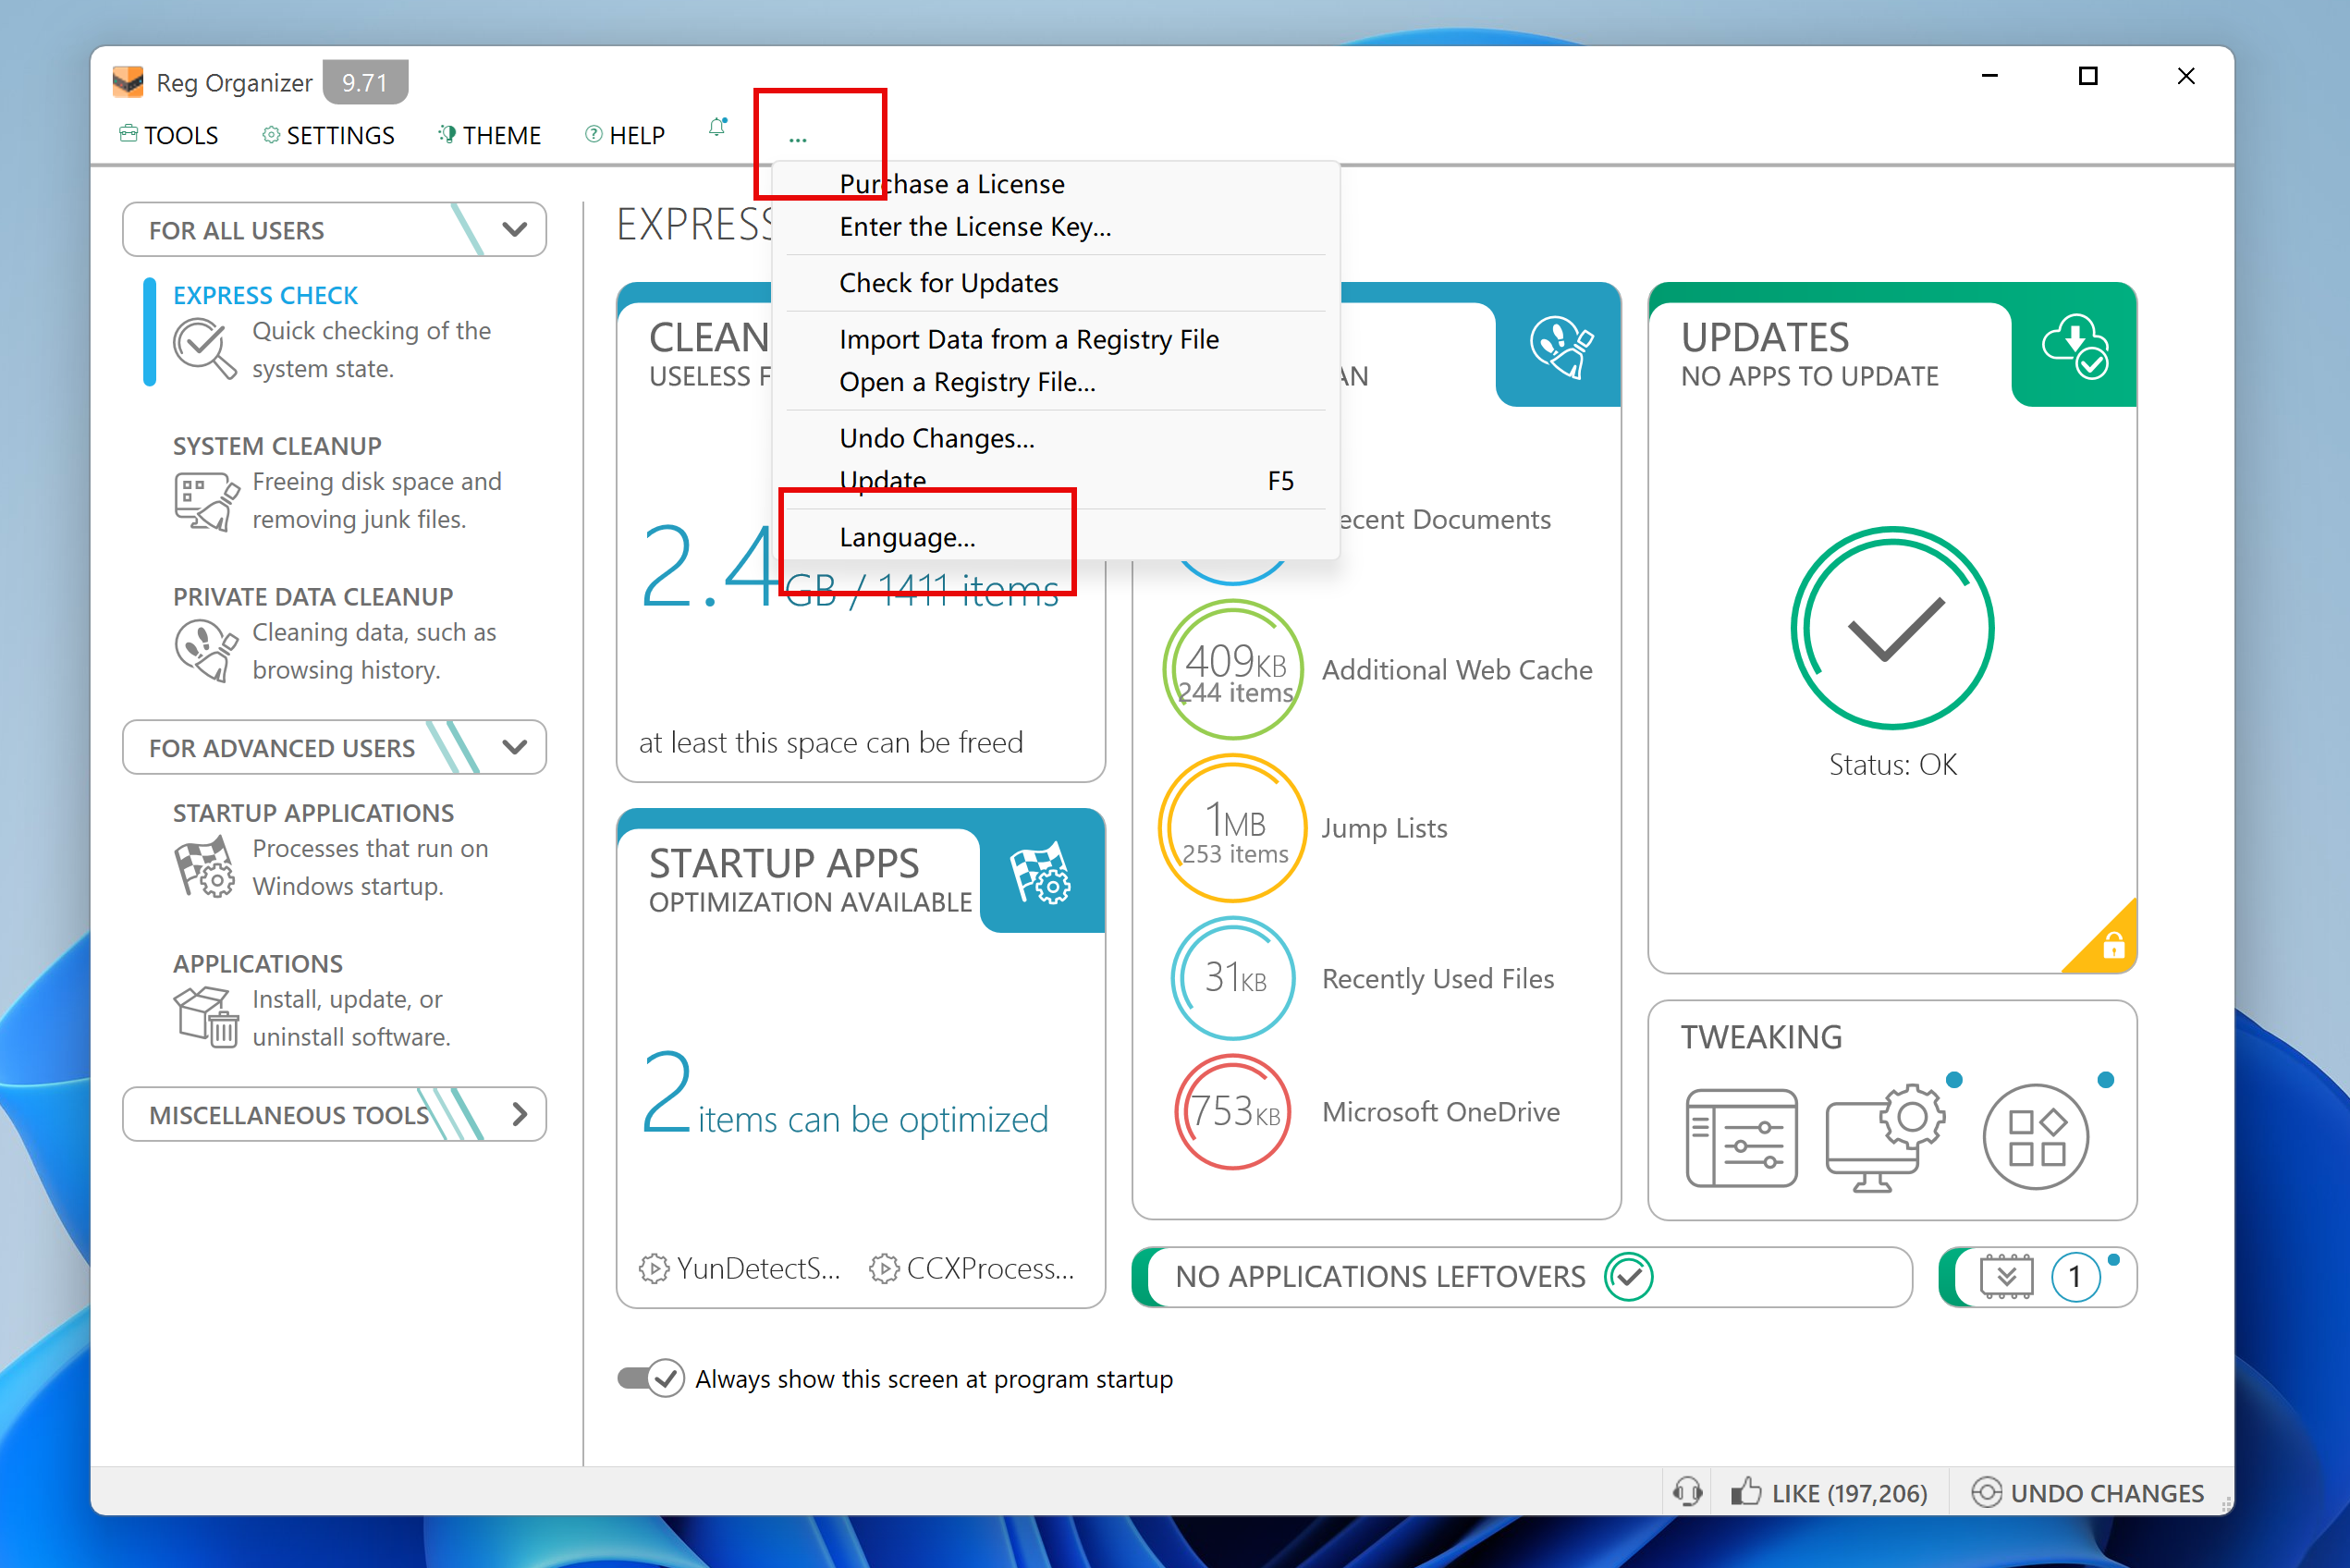This screenshot has height=1568, width=2350.
Task: Open System Cleanup in the sidebar
Action: click(x=277, y=446)
